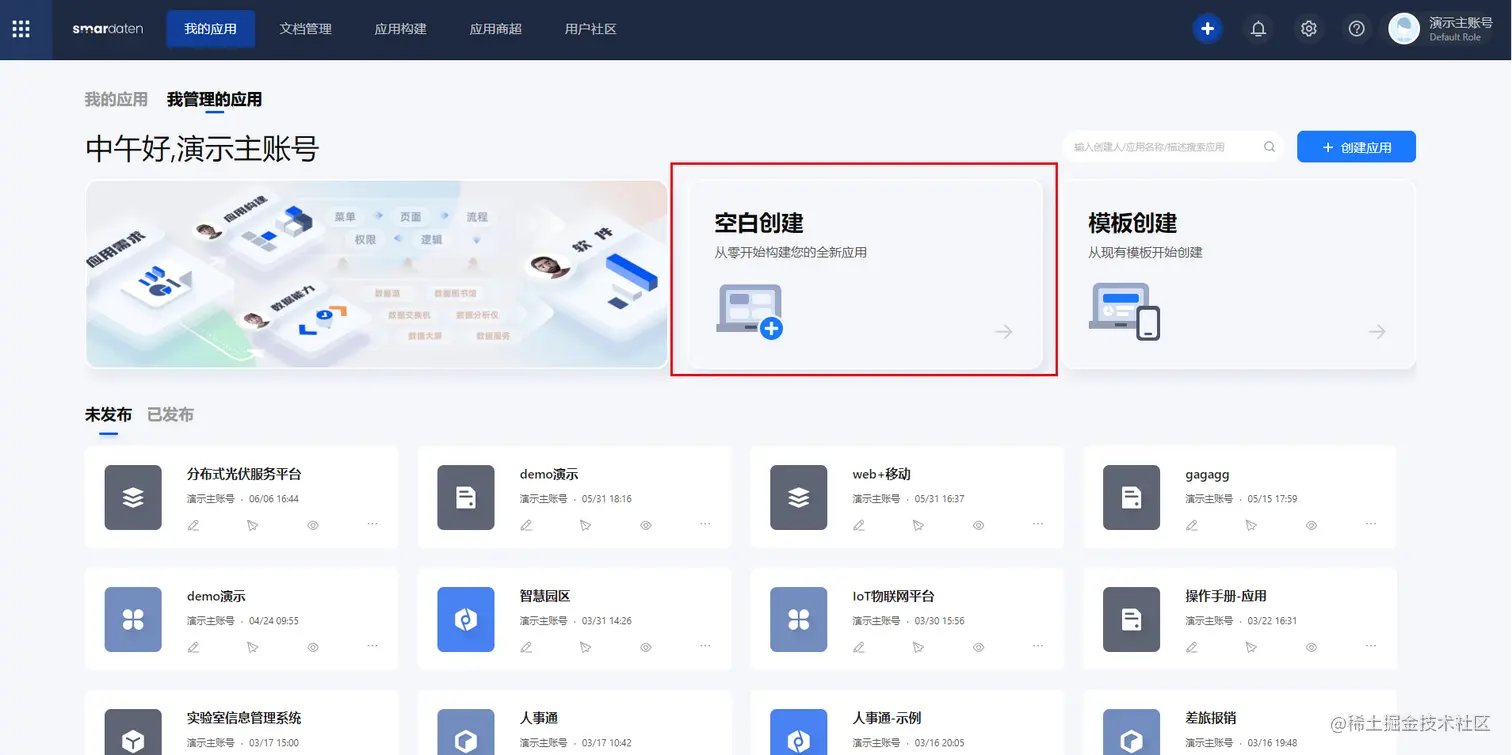The width and height of the screenshot is (1512, 755).
Task: Publish gagagg via its arrow icon
Action: pos(1251,524)
